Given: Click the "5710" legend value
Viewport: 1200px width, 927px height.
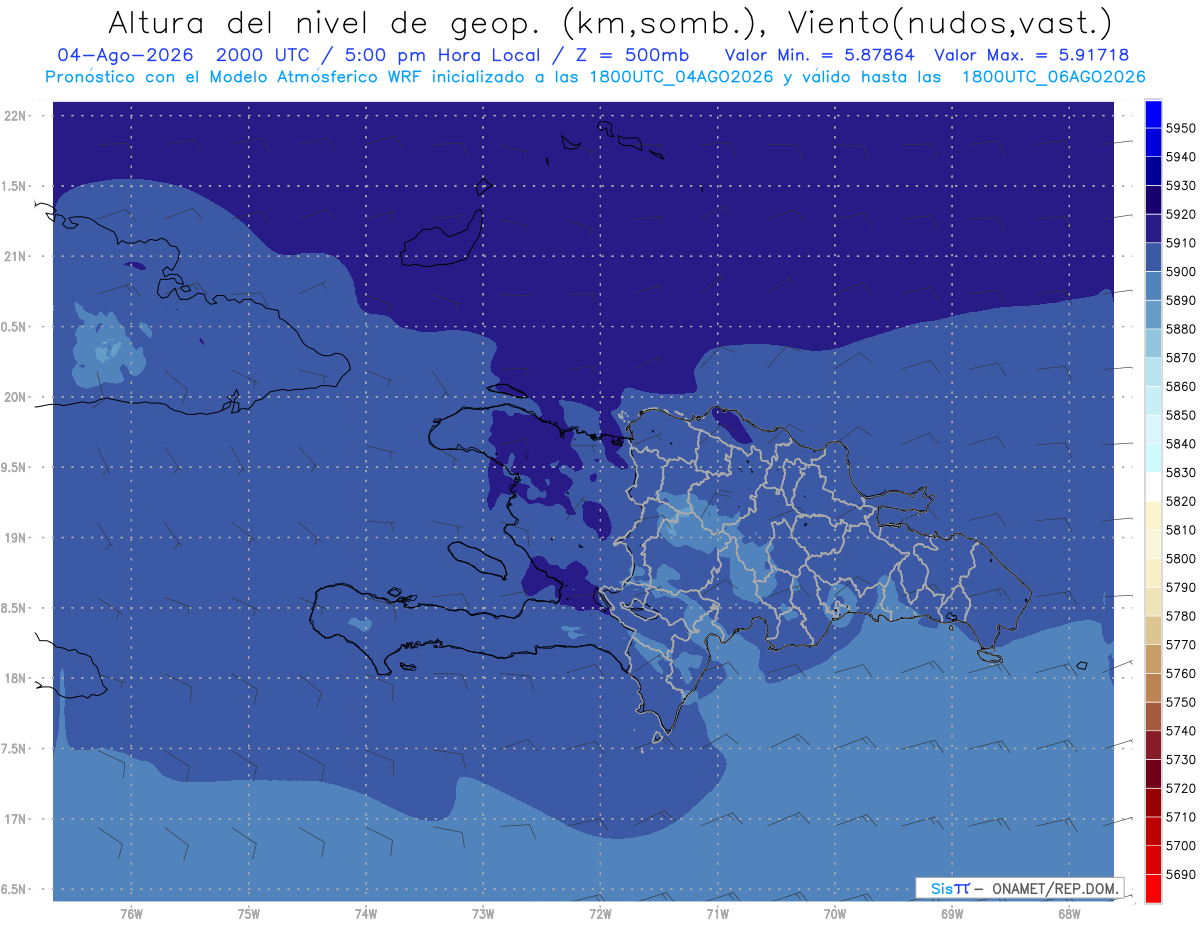Looking at the screenshot, I should pos(1181,817).
